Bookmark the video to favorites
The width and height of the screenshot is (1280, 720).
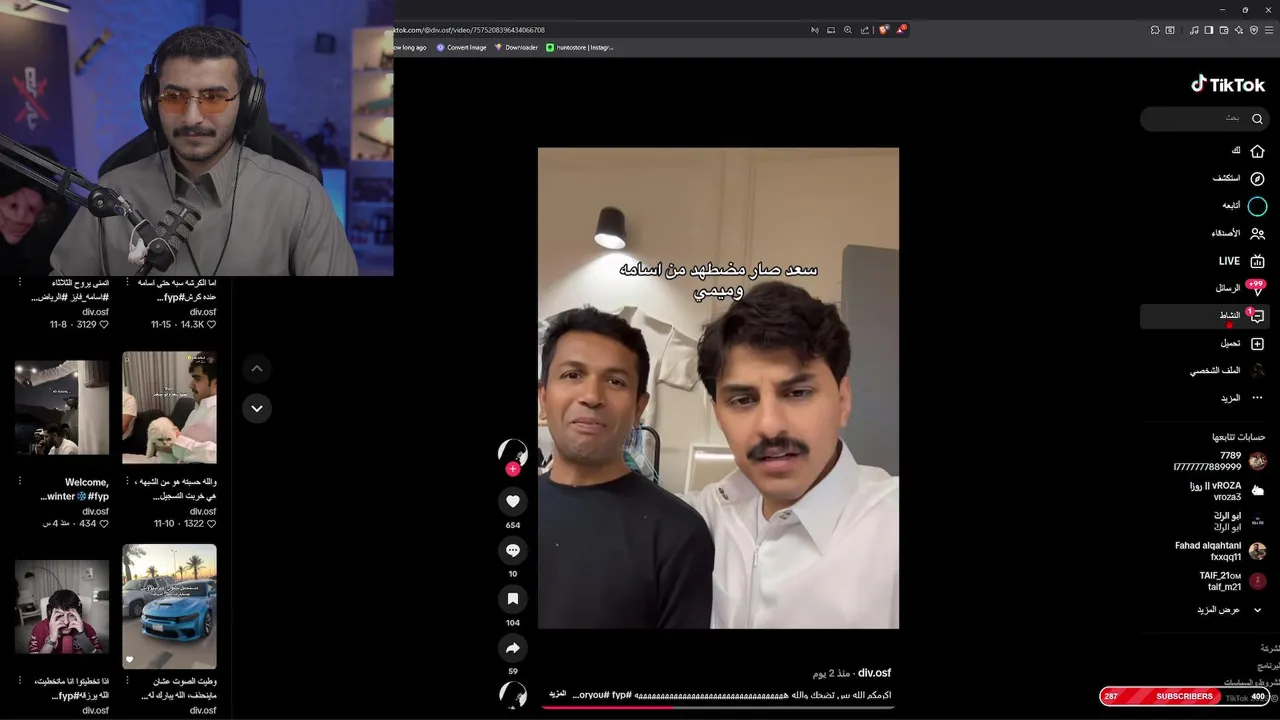pos(513,599)
